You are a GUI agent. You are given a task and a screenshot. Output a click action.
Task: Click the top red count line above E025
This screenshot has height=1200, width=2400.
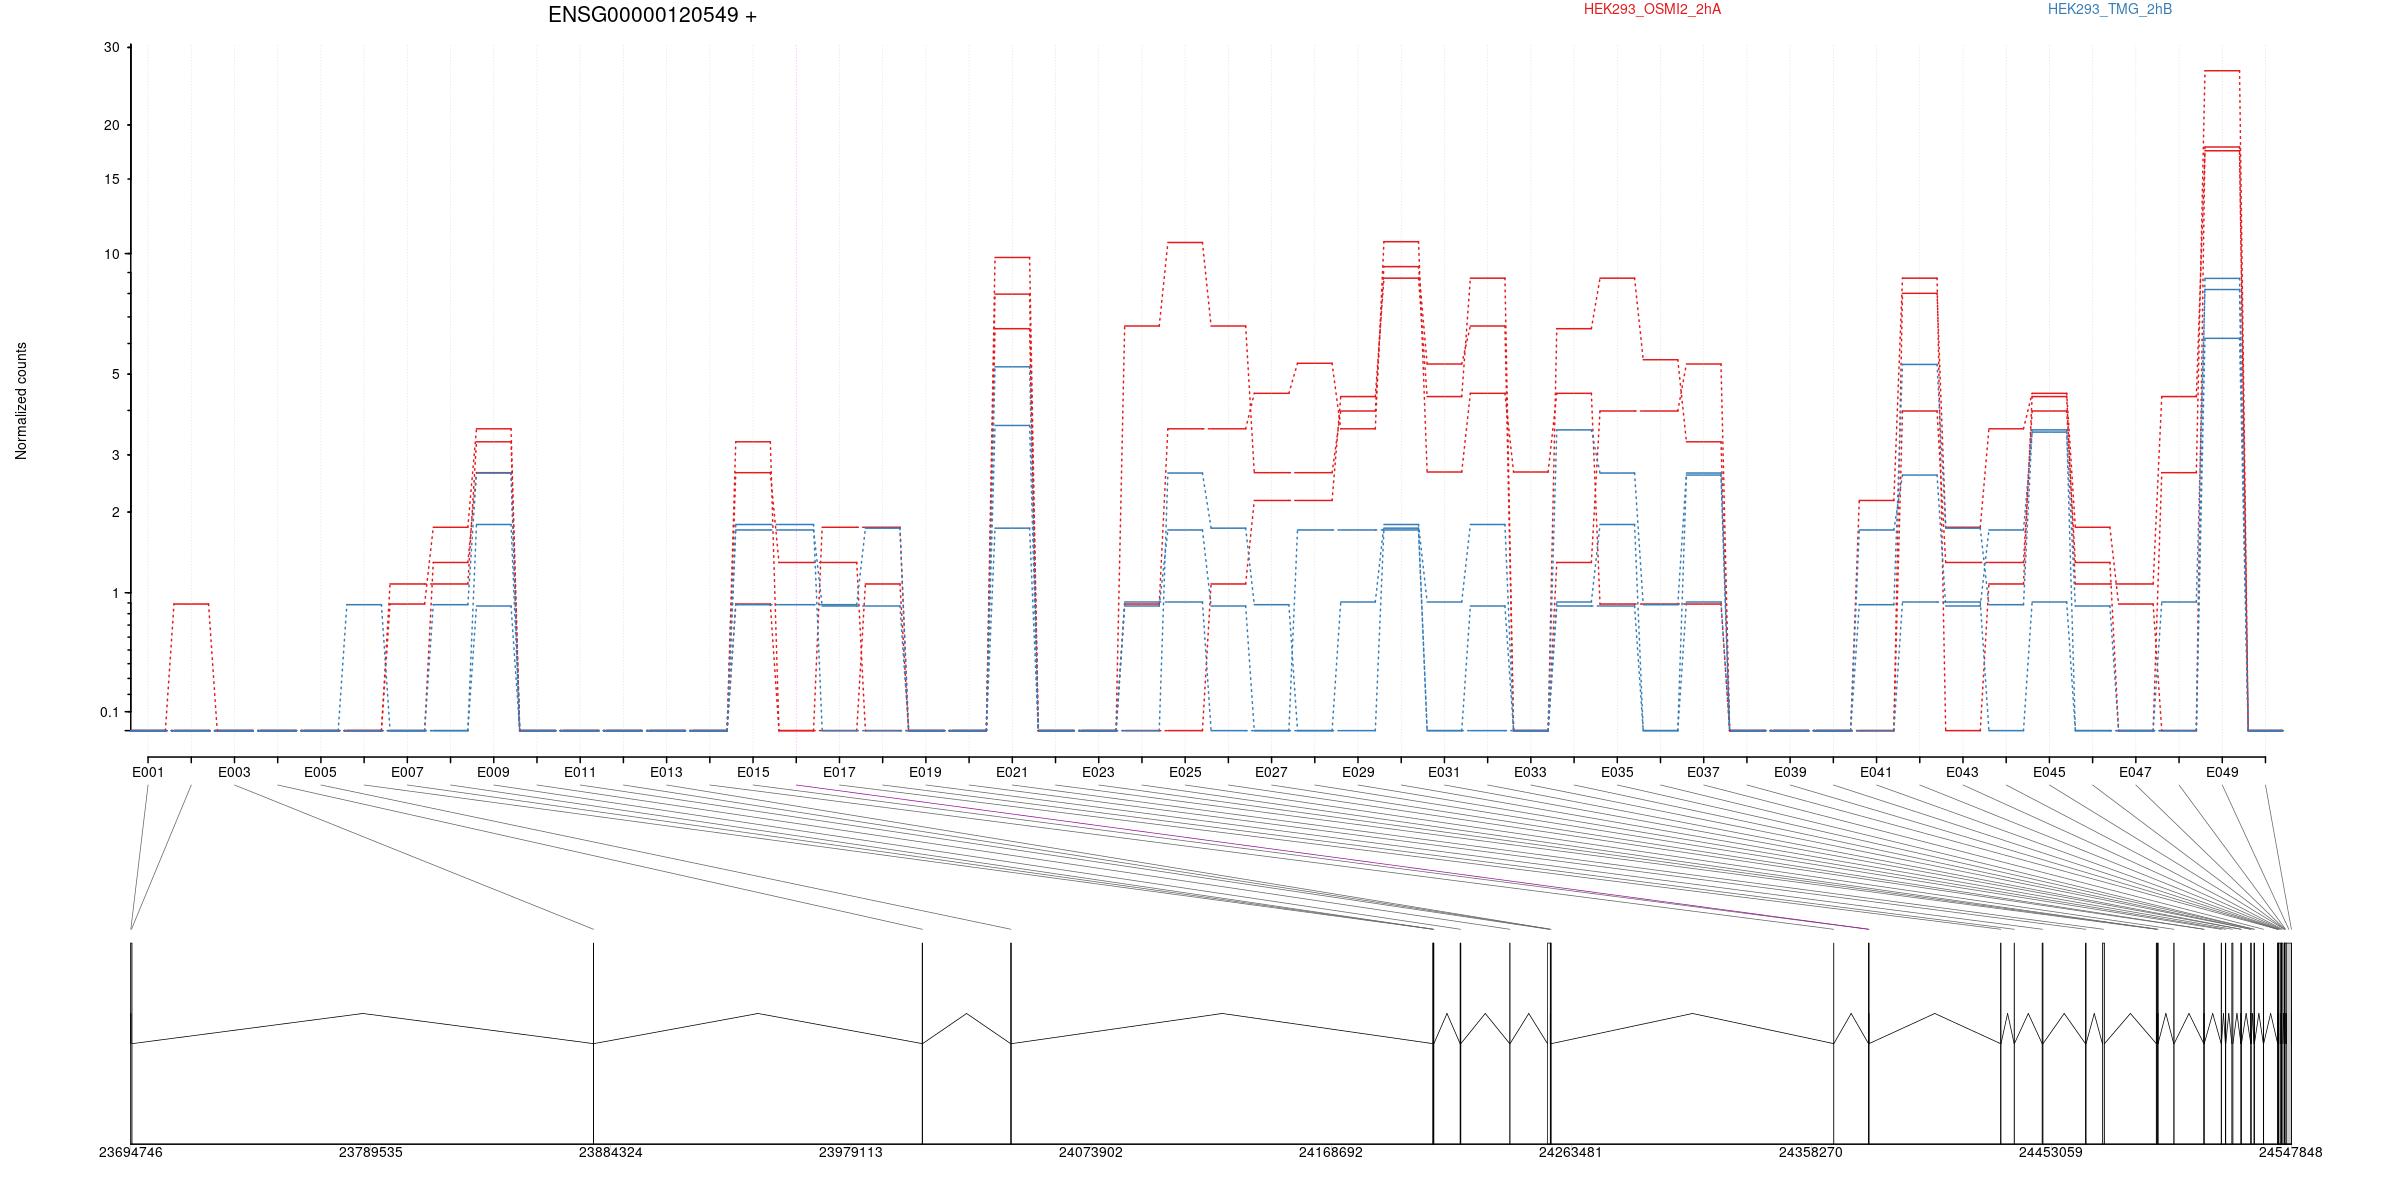1185,243
